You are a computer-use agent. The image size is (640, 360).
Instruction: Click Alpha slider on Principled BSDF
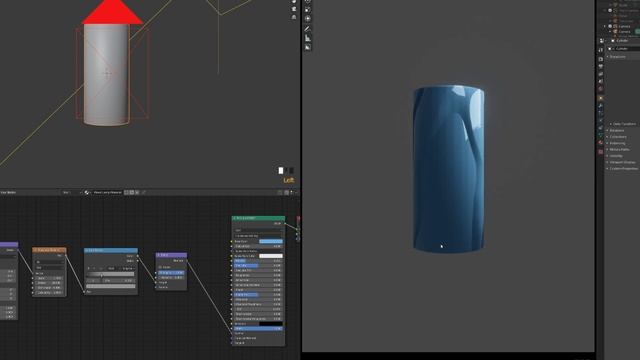[x=258, y=329]
